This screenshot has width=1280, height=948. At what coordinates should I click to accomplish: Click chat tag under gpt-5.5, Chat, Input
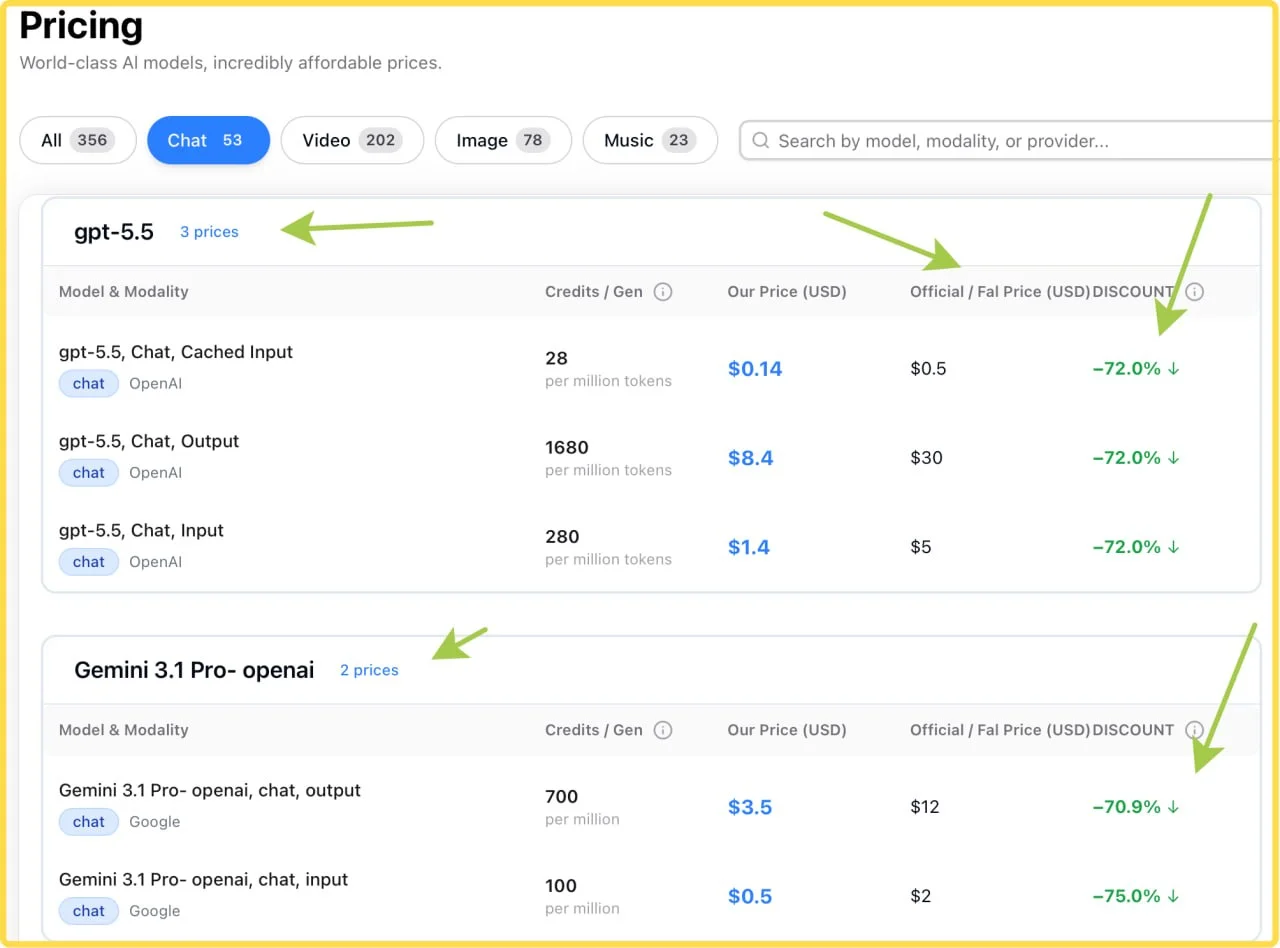88,562
